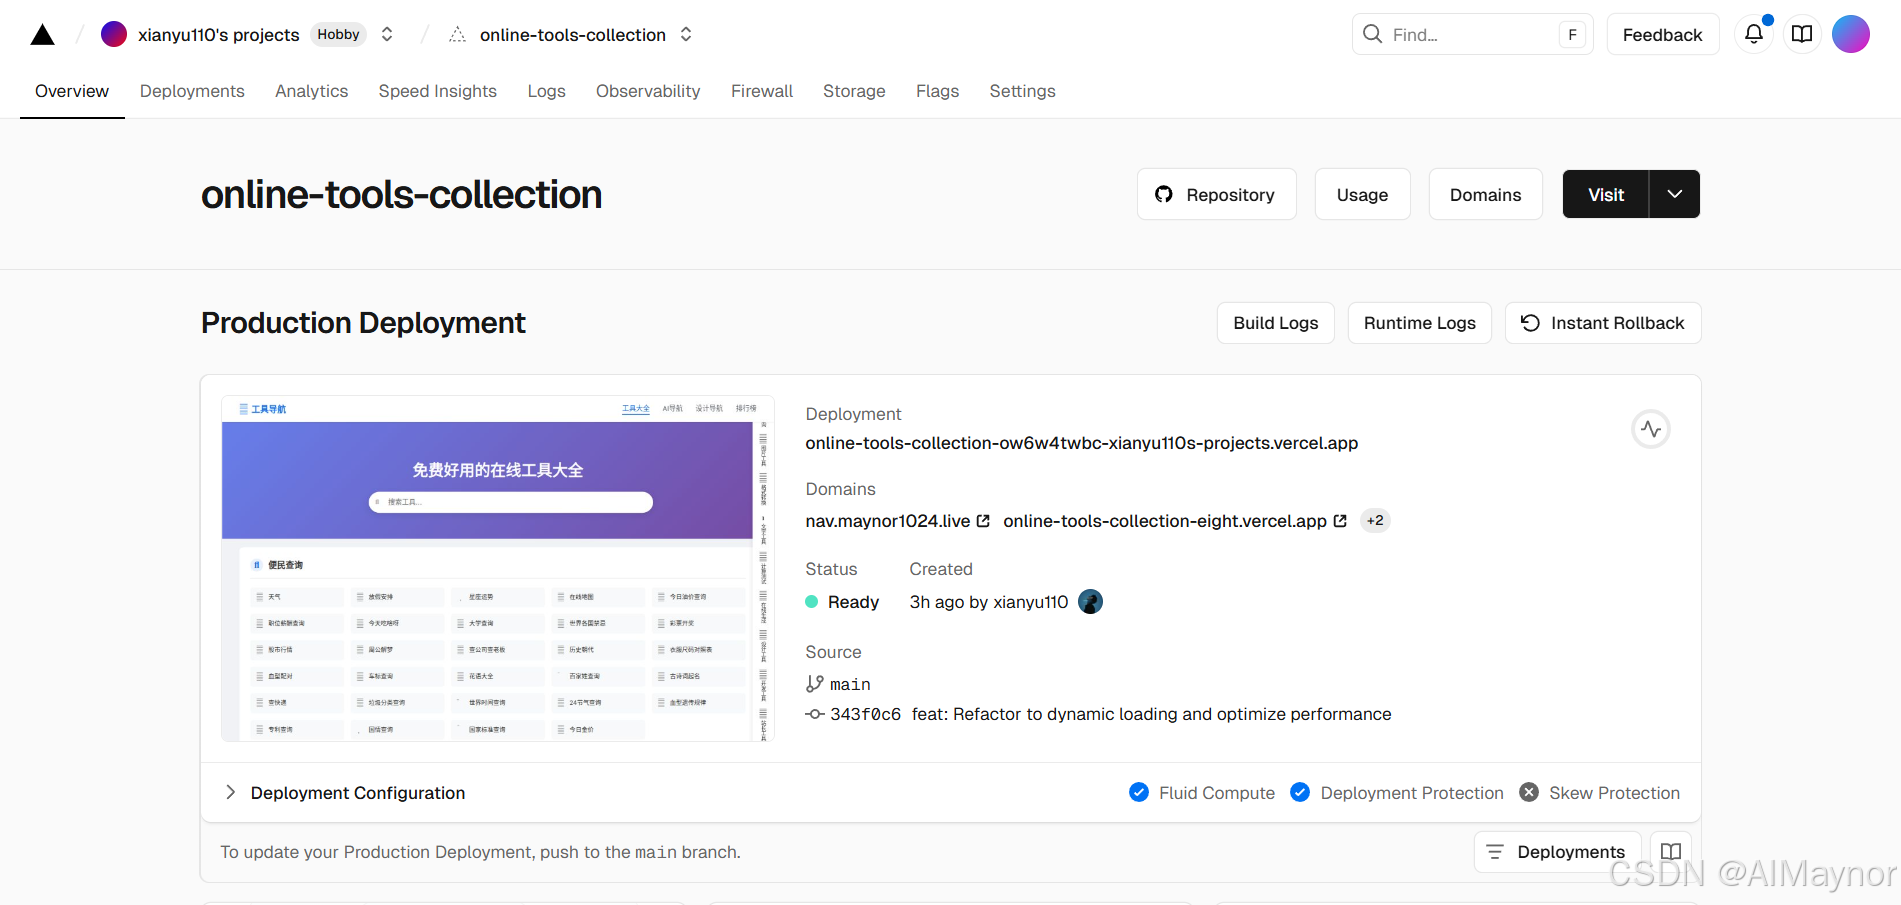Click the main branch link

click(x=850, y=684)
